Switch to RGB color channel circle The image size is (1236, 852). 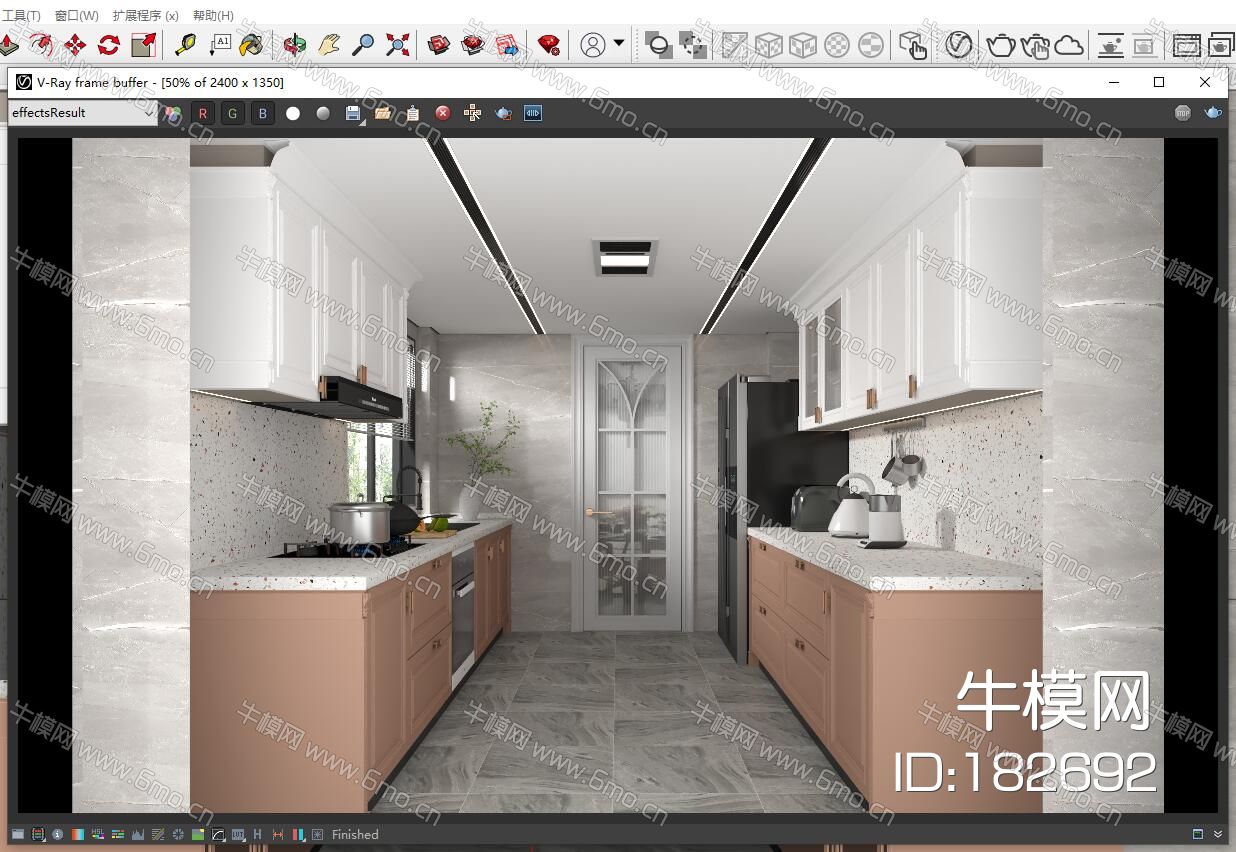coord(173,113)
